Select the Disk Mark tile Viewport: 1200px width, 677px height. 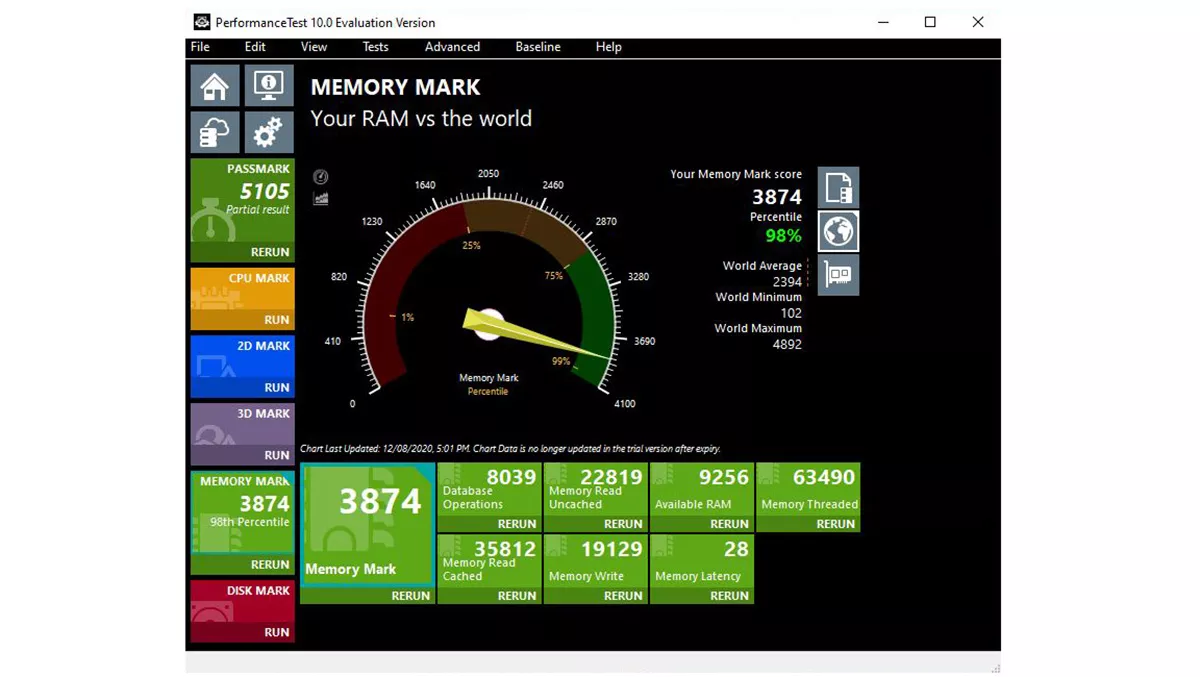[242, 601]
